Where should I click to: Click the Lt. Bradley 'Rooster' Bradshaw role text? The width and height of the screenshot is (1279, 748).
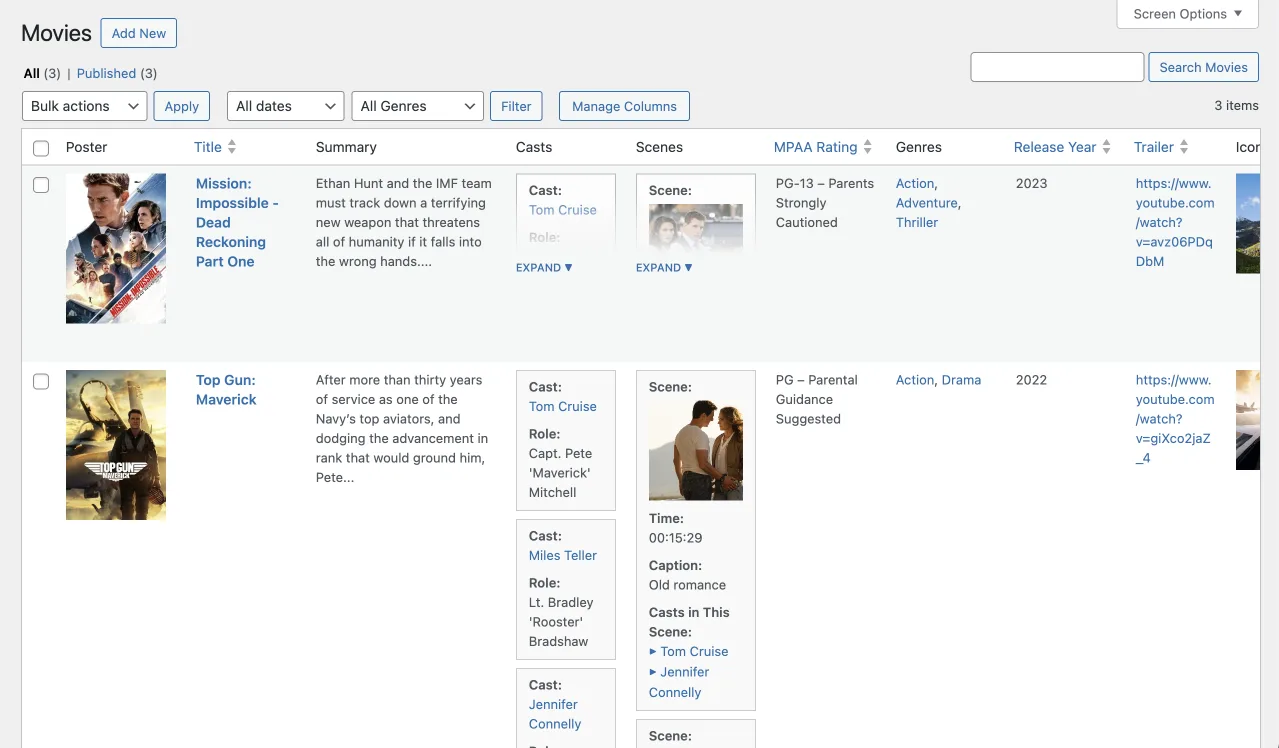click(561, 622)
